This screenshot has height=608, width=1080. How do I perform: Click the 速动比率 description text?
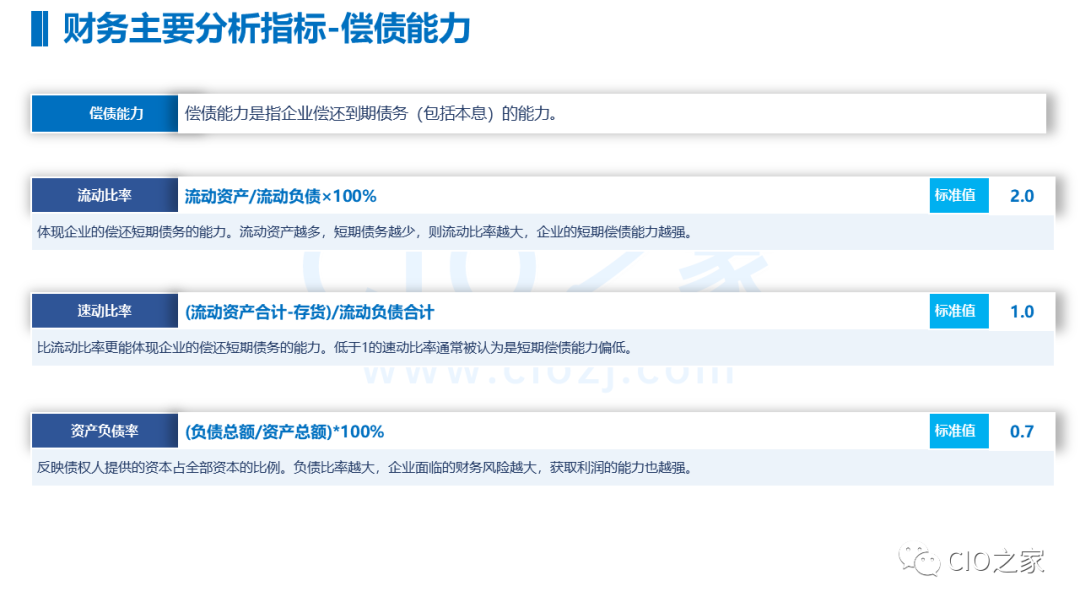click(x=334, y=348)
